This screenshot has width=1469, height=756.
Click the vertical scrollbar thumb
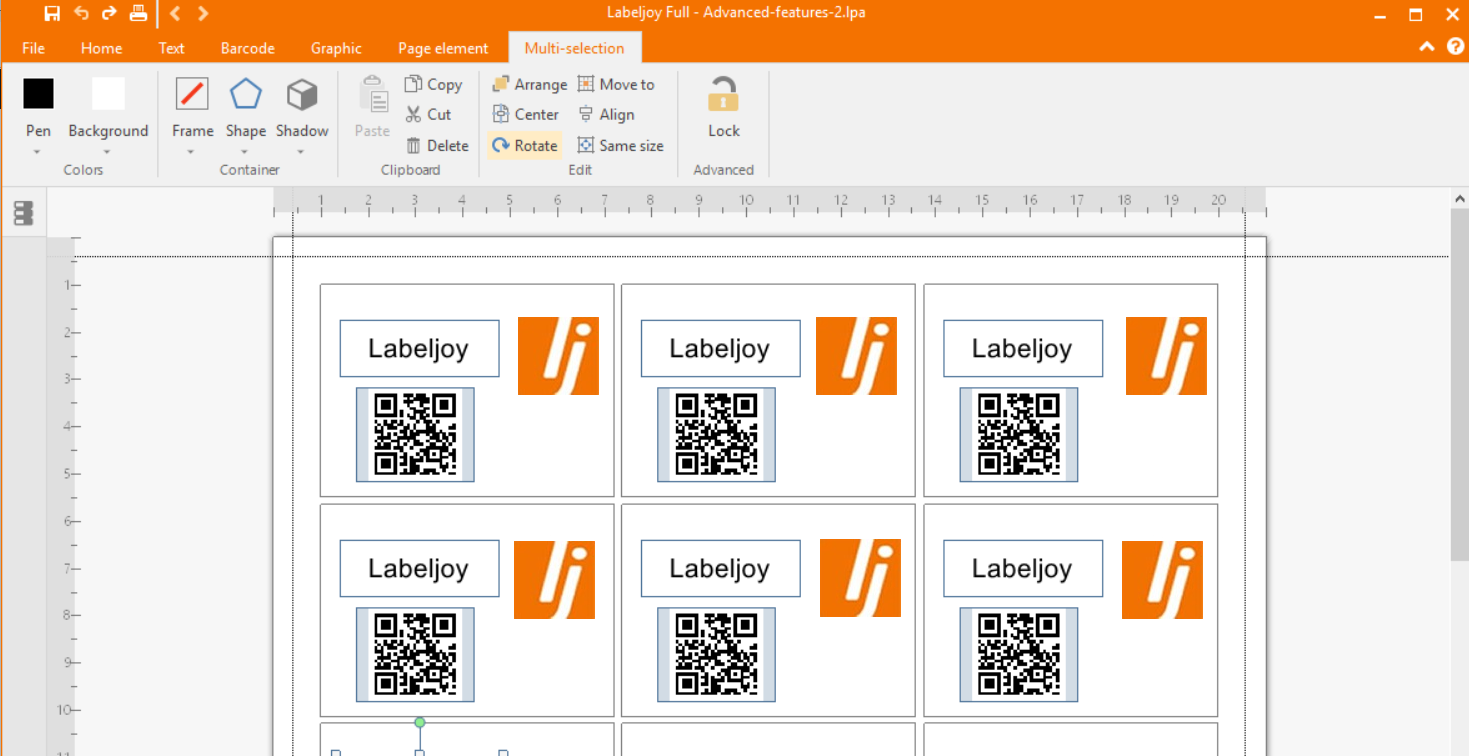pyautogui.click(x=1459, y=384)
